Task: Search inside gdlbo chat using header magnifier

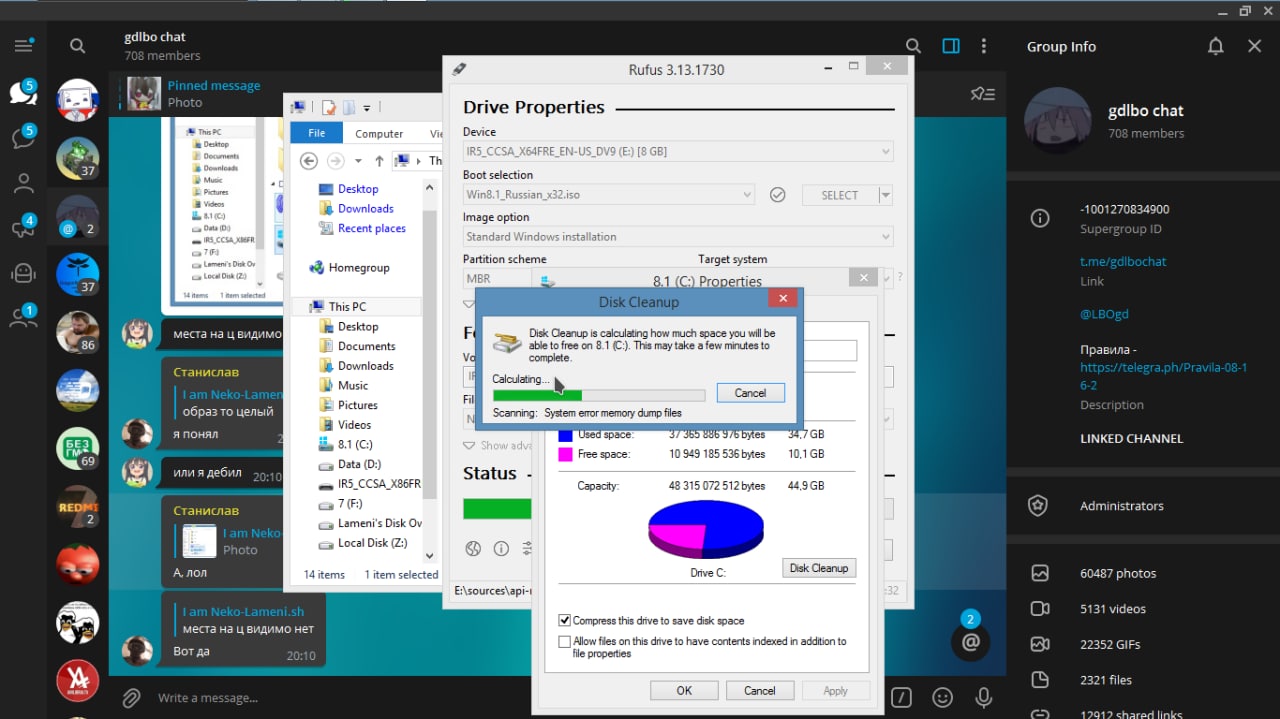Action: 913,46
